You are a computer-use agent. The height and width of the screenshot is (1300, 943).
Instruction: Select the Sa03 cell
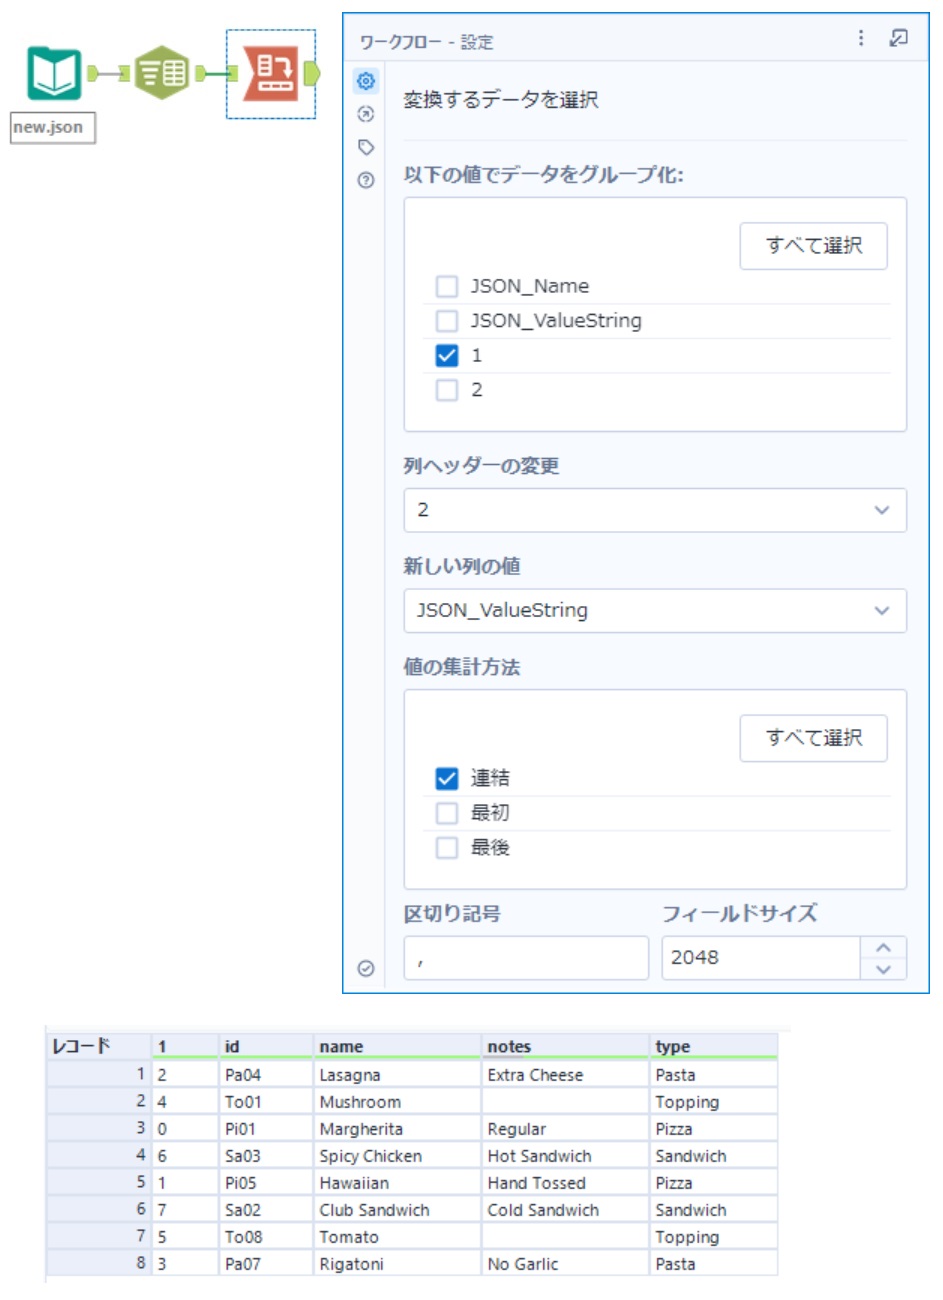(x=266, y=1156)
